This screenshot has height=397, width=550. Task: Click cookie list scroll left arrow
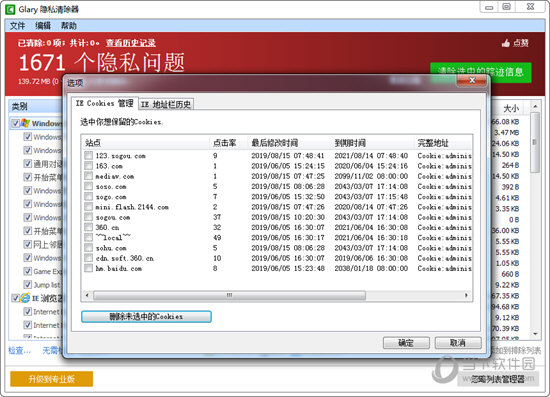click(x=87, y=295)
